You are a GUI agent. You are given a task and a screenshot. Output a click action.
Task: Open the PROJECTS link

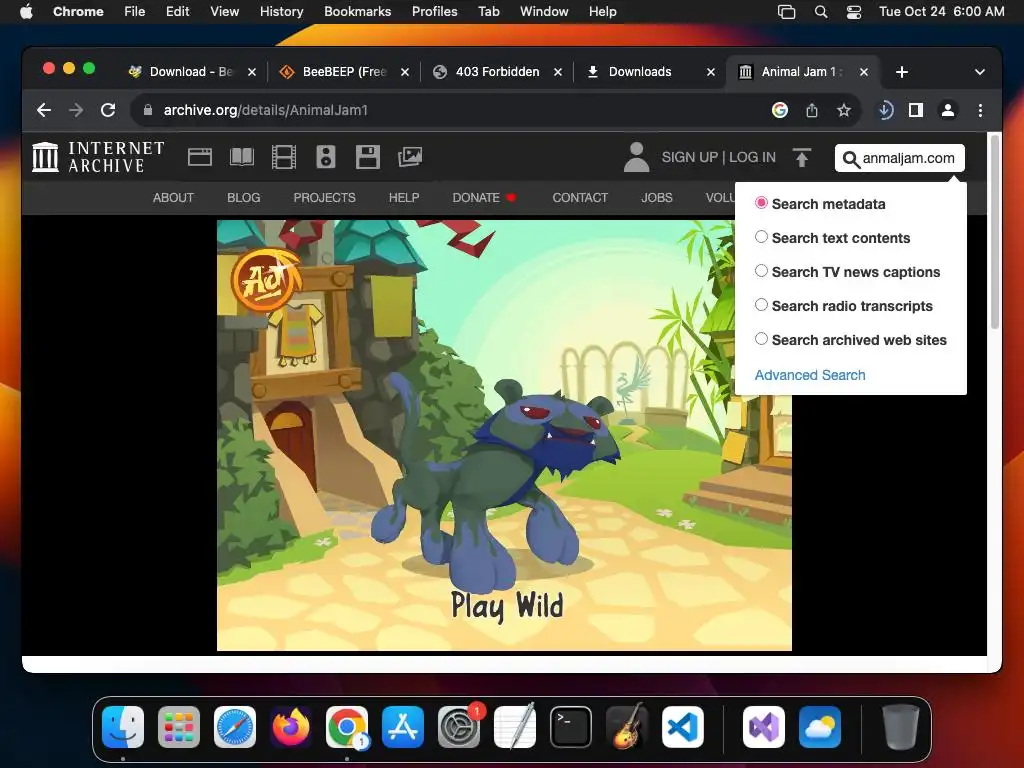point(325,198)
